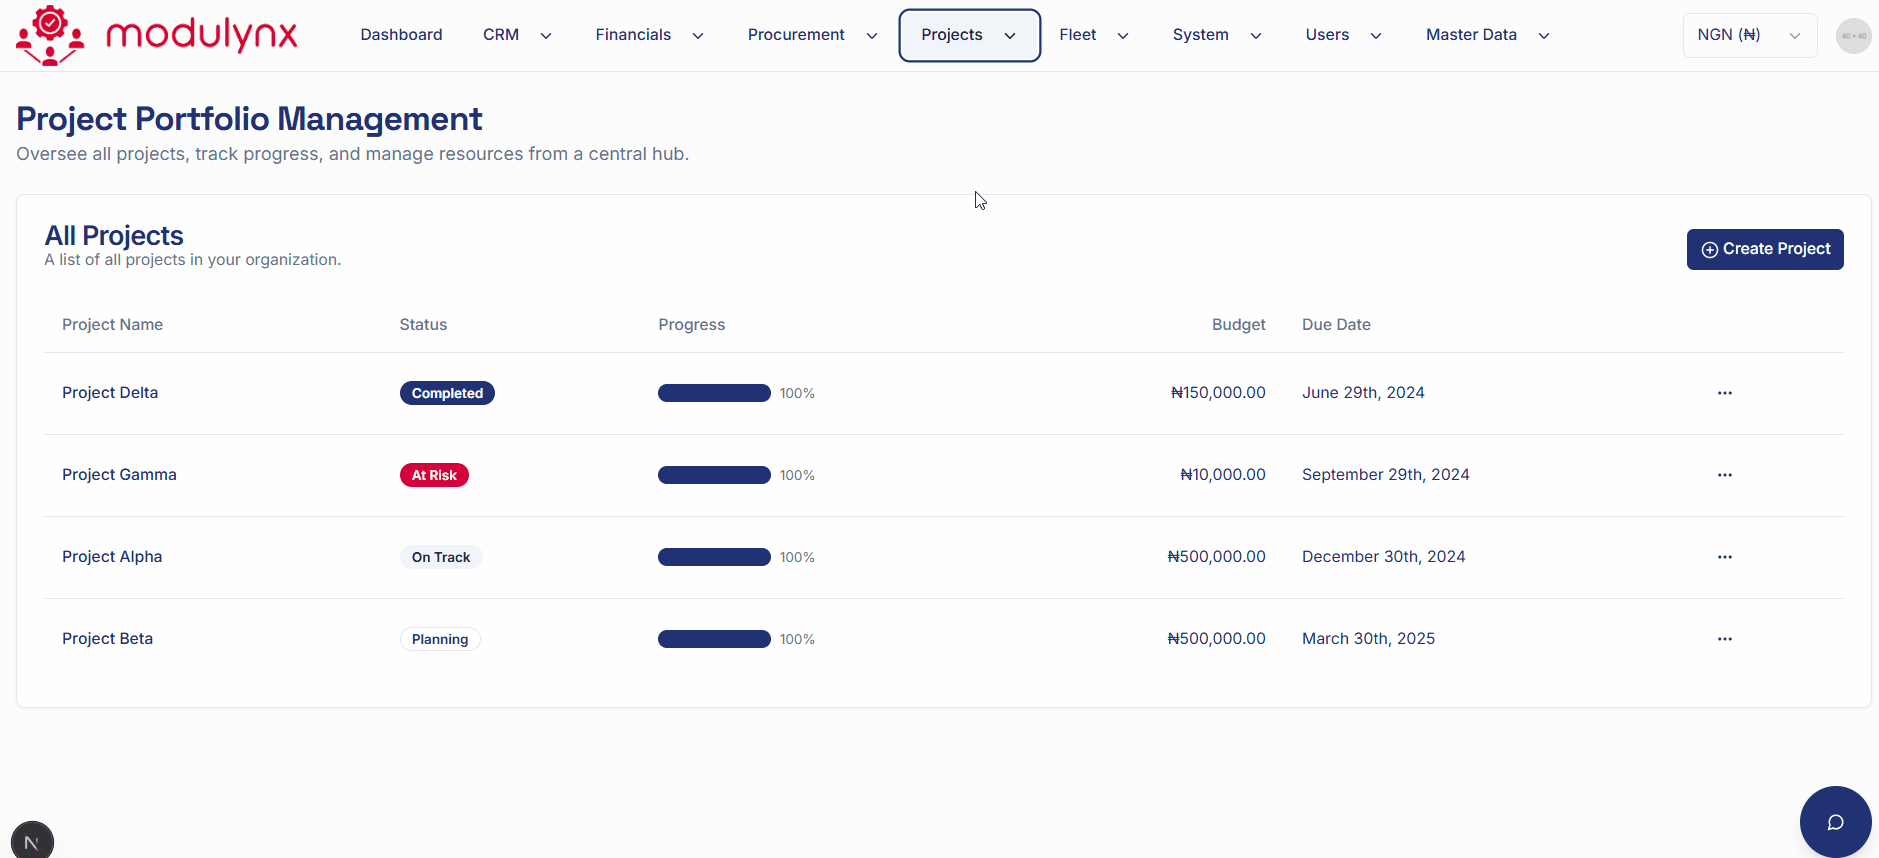The image size is (1879, 858).
Task: Open actions menu for Project Beta
Action: point(1724,639)
